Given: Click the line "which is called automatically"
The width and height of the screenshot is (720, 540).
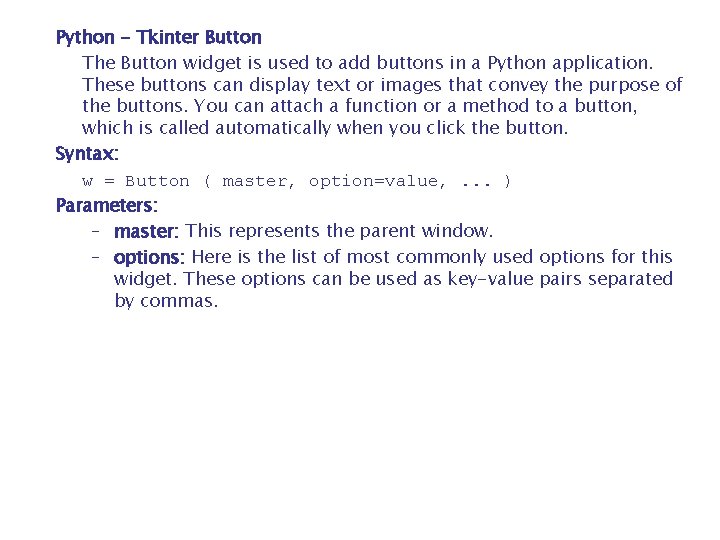Looking at the screenshot, I should point(324,128).
